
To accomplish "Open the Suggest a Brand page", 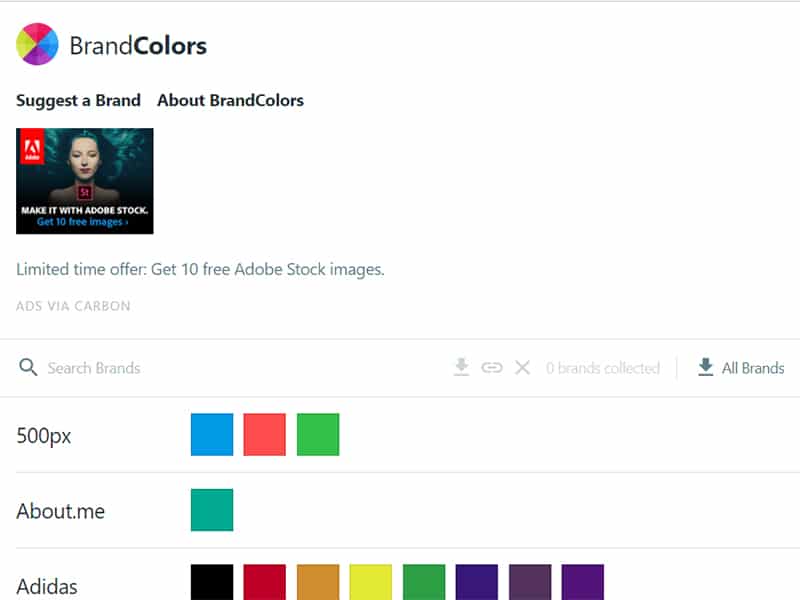I will 78,100.
